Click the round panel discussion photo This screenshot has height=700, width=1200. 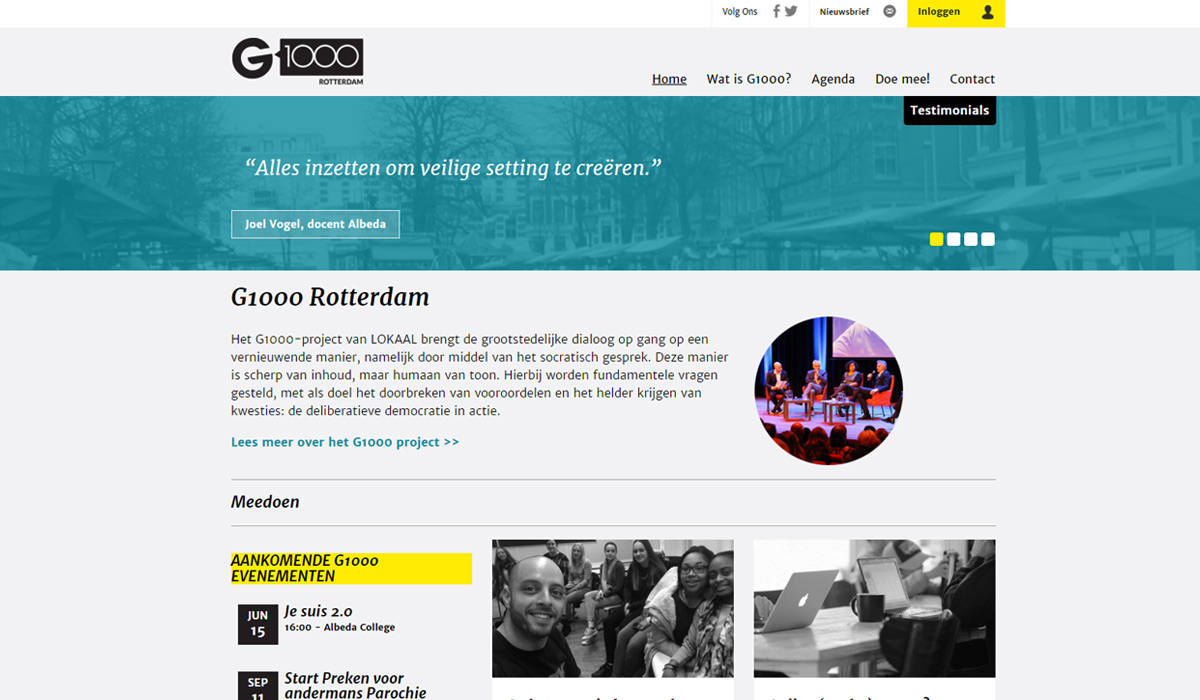tap(829, 391)
